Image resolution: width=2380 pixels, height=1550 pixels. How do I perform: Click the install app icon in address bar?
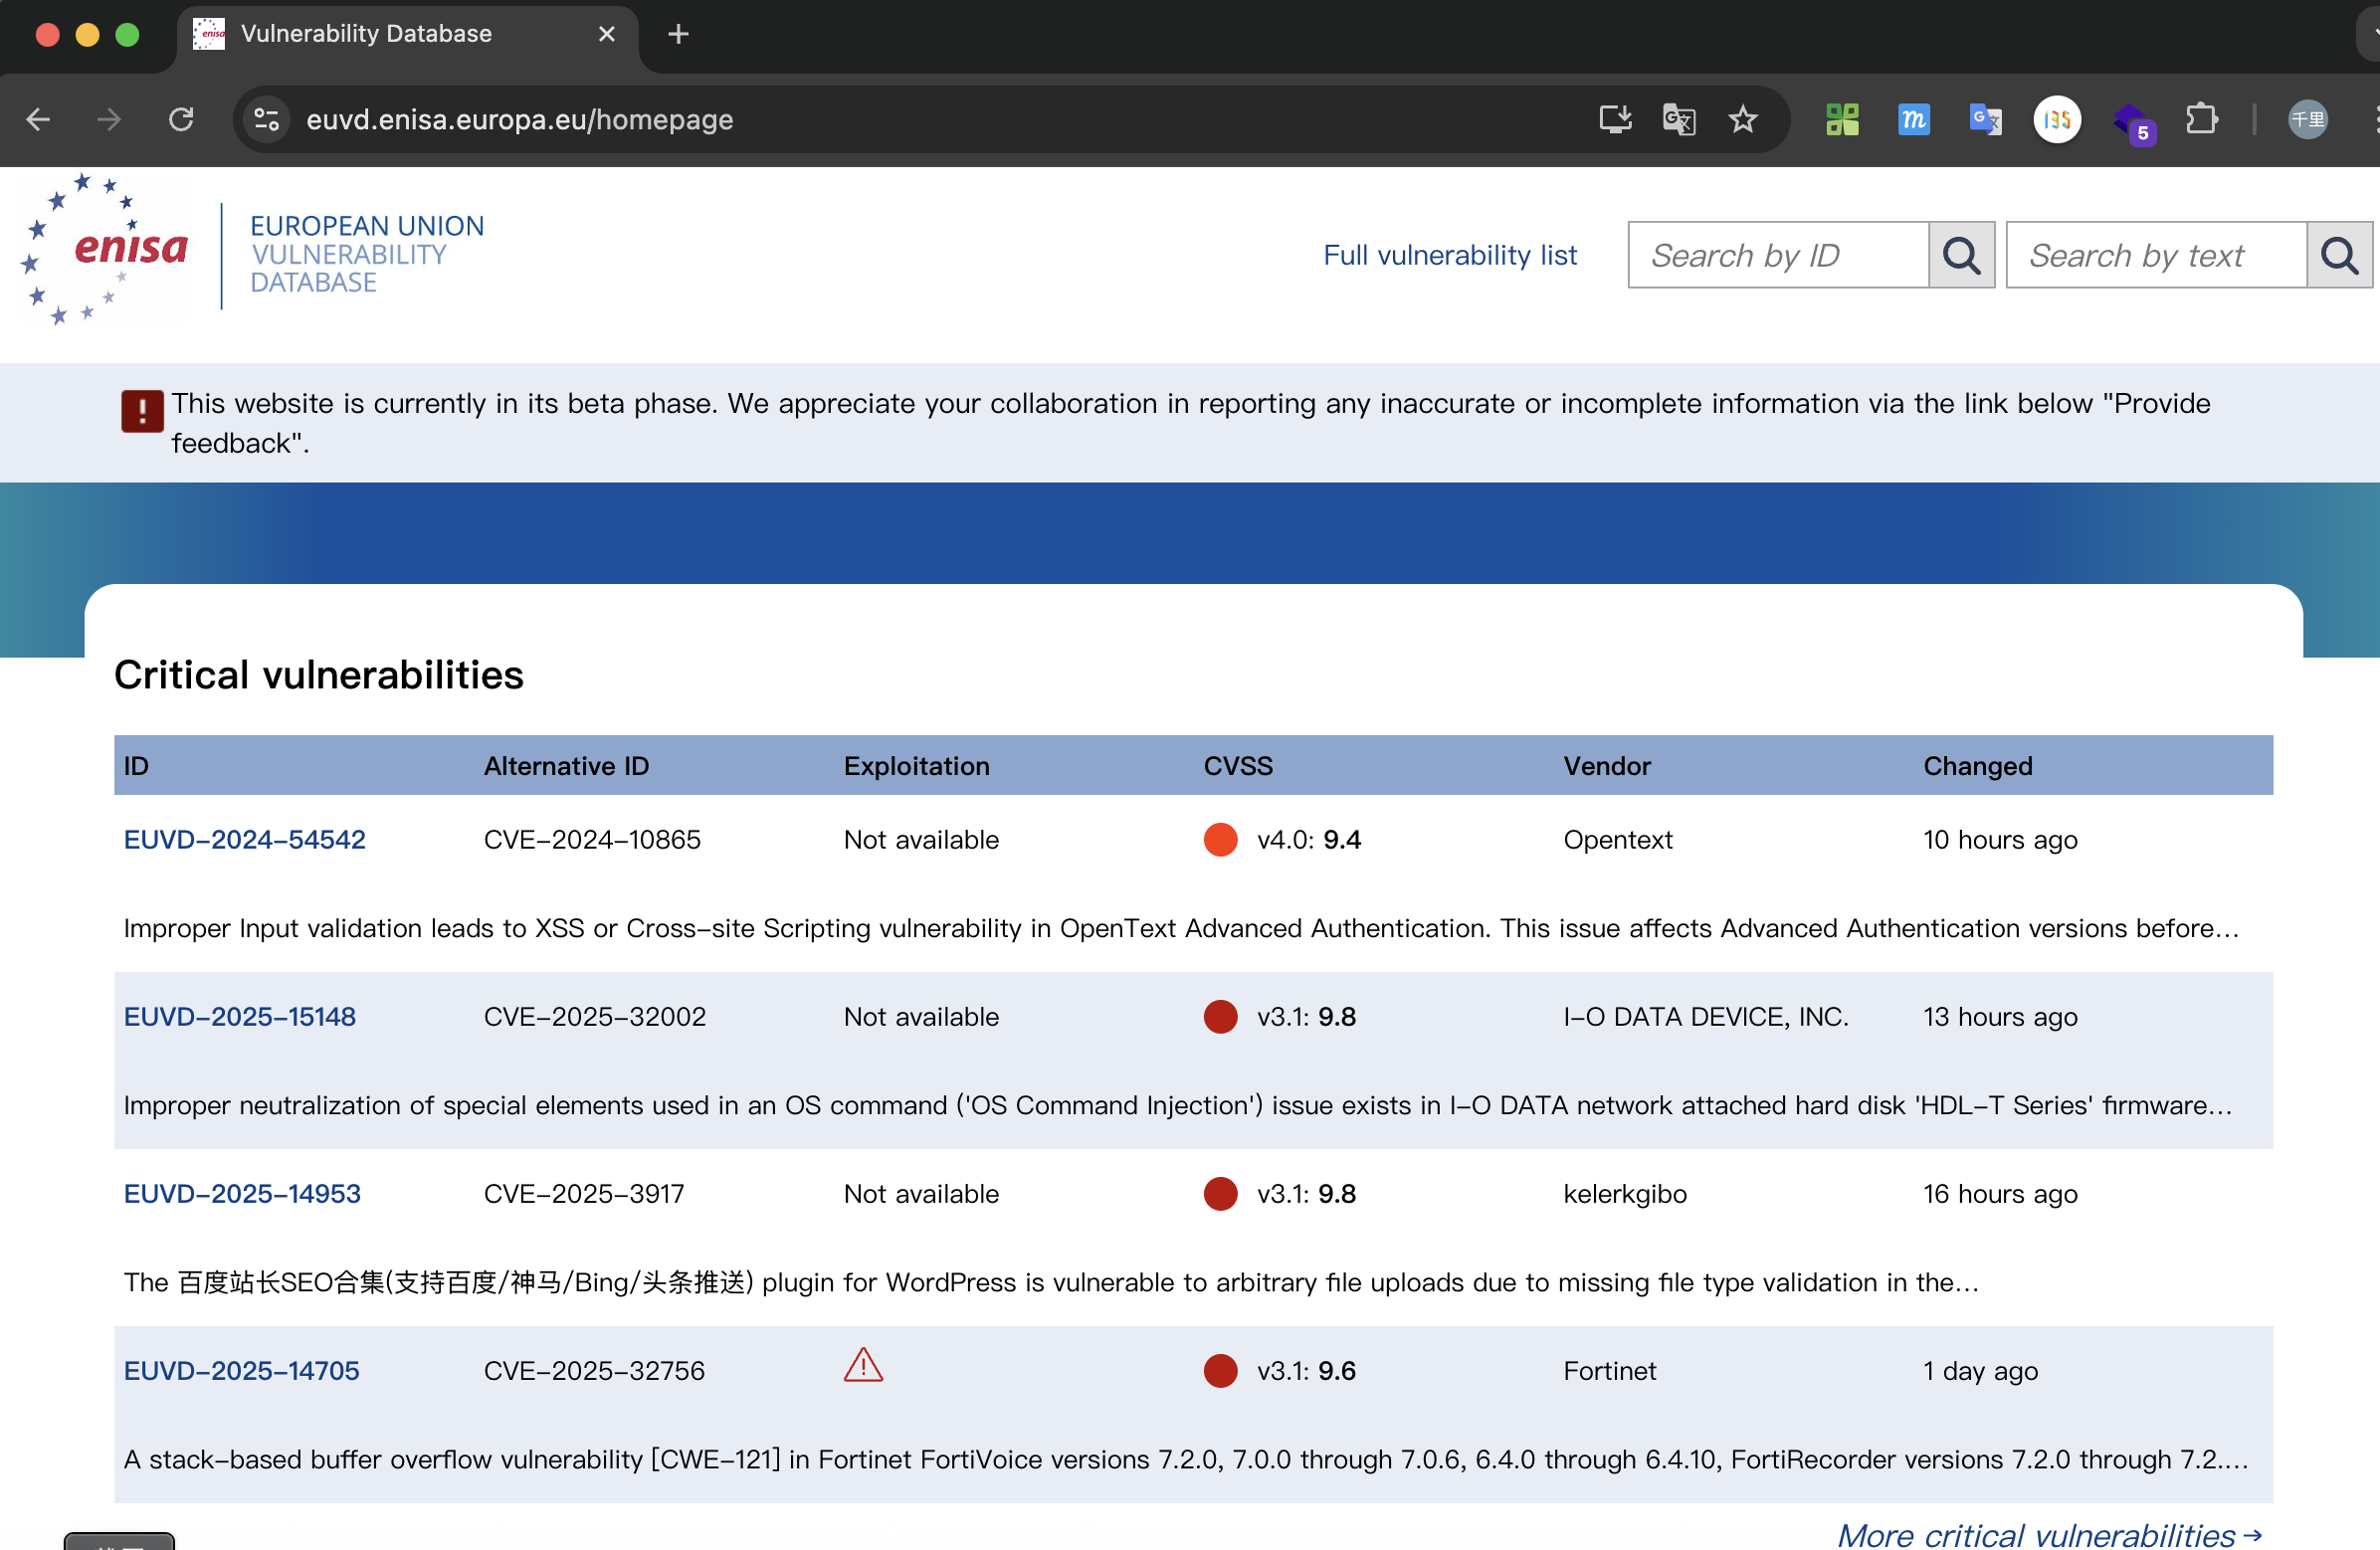(1614, 120)
